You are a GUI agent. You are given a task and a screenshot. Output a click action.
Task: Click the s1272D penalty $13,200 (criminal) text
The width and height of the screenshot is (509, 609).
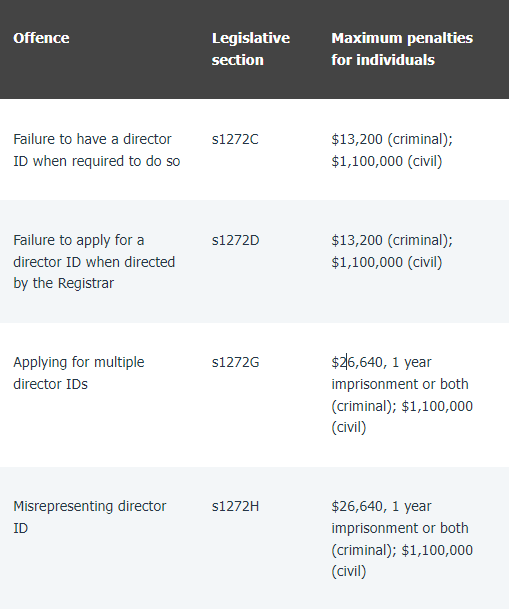click(x=392, y=240)
